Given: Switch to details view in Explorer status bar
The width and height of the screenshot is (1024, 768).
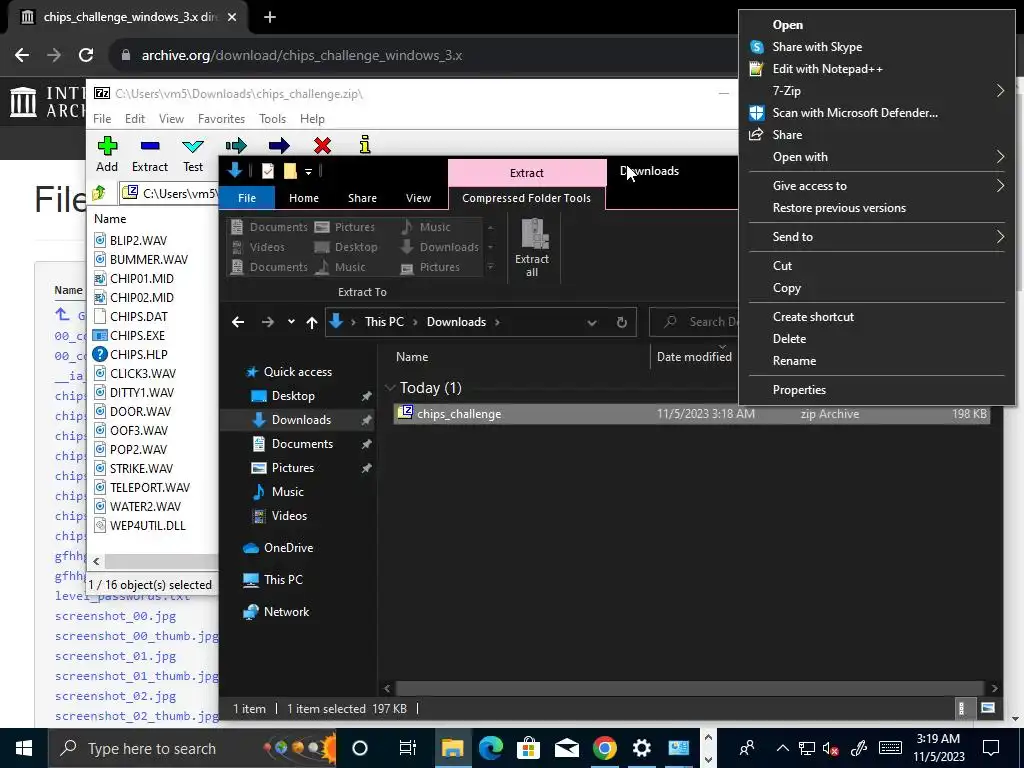Looking at the screenshot, I should 961,709.
